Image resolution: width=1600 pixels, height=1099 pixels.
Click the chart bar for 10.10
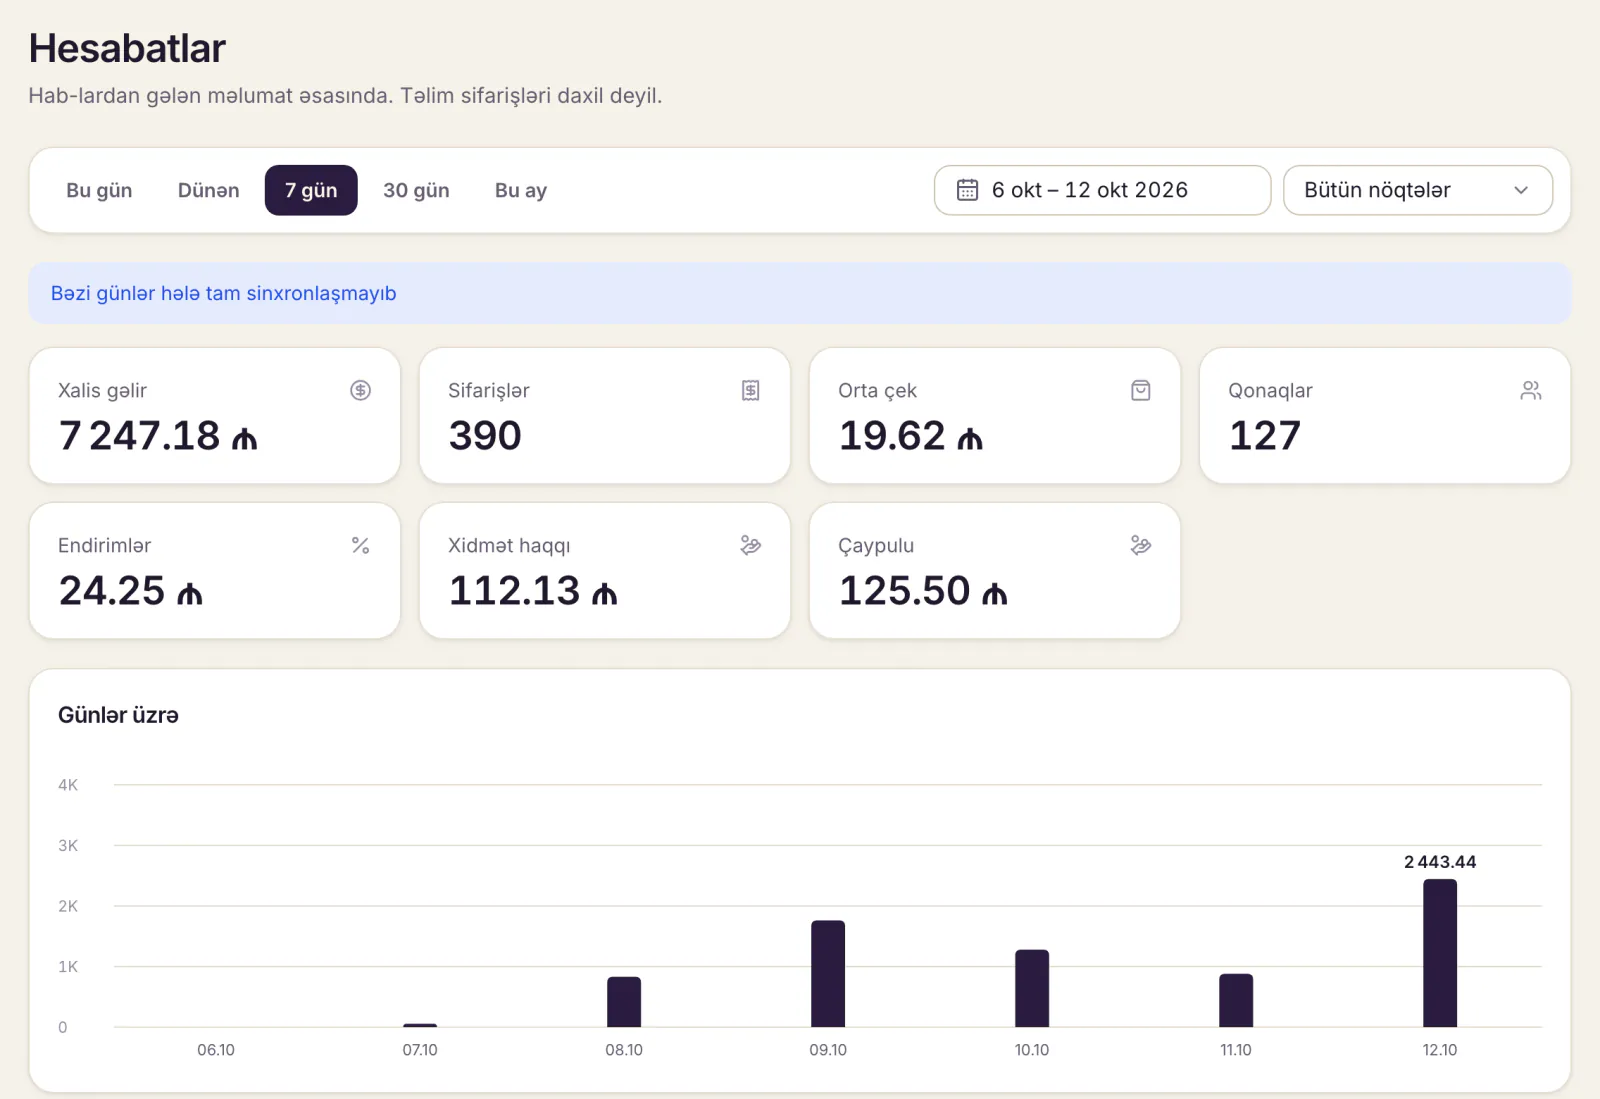(x=1032, y=988)
